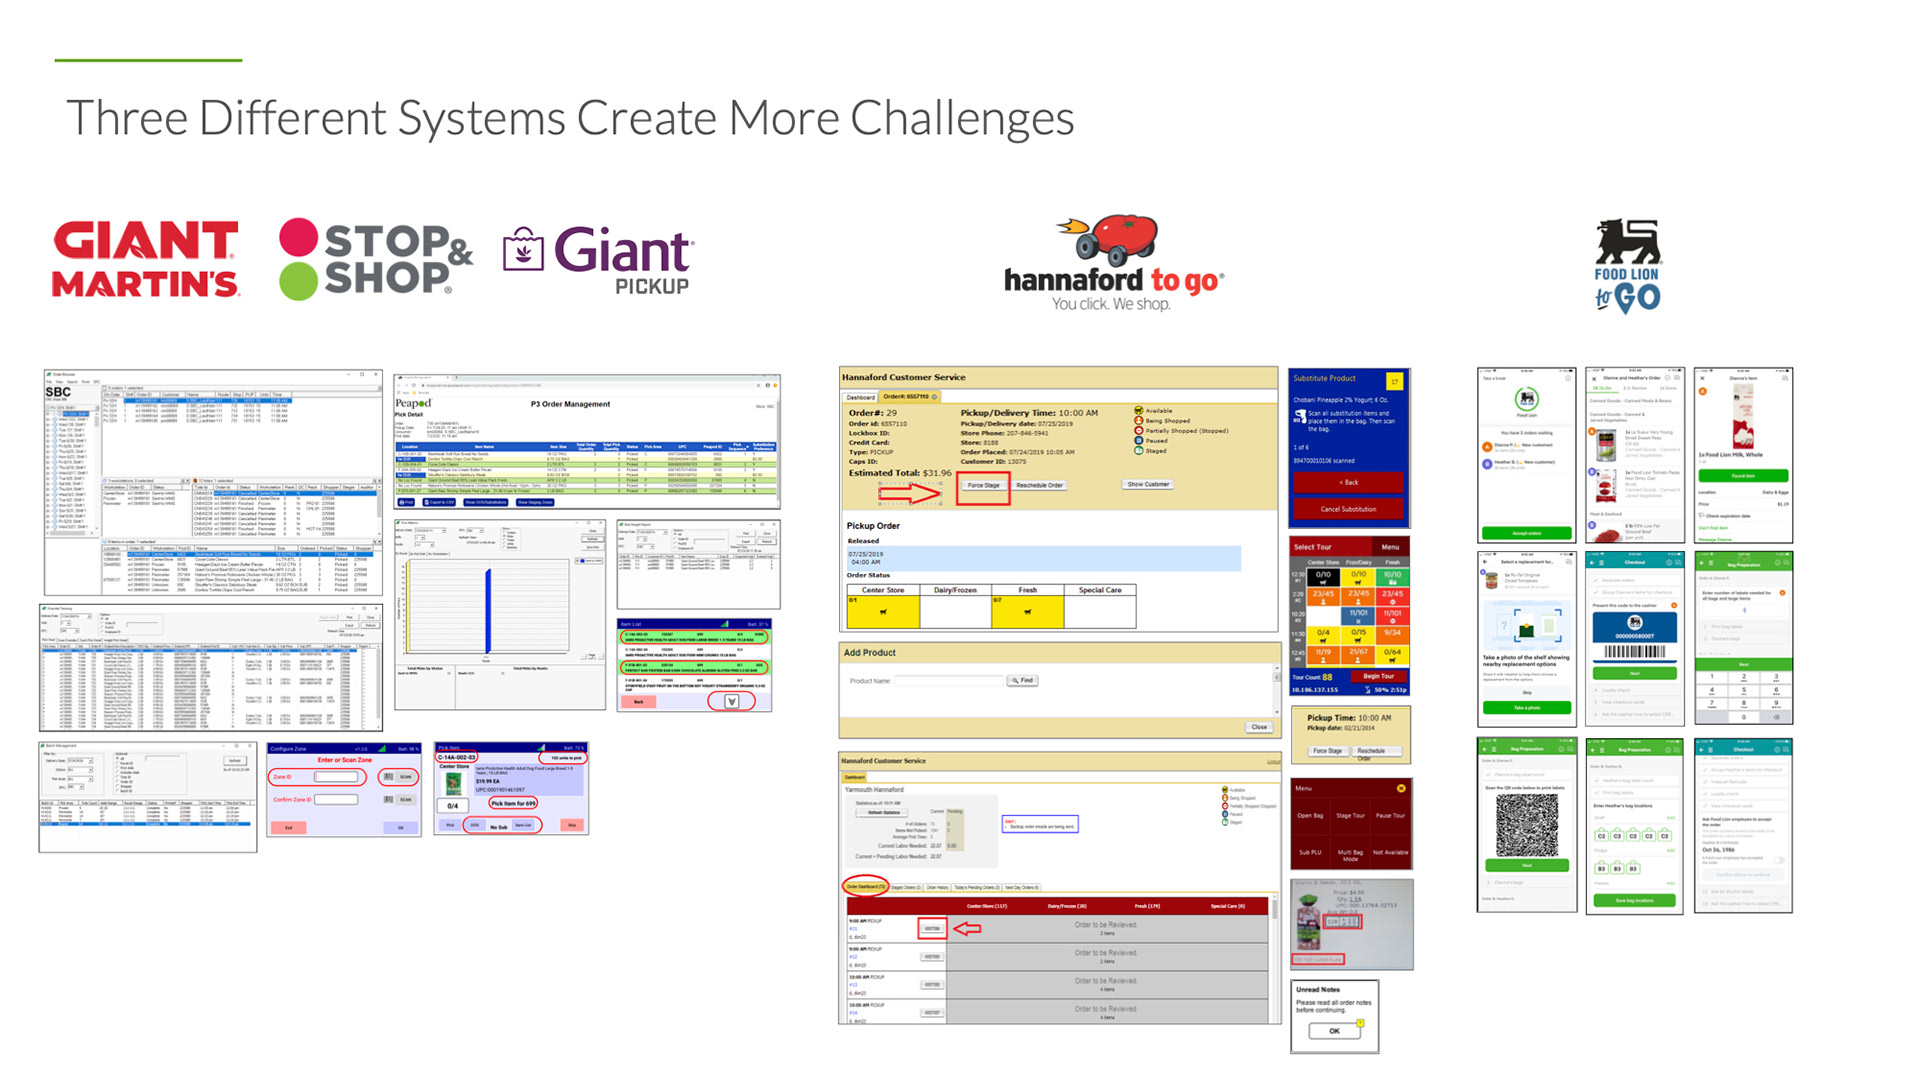Click the Begin Tour button
The height and width of the screenshot is (1080, 1920).
coord(1378,676)
